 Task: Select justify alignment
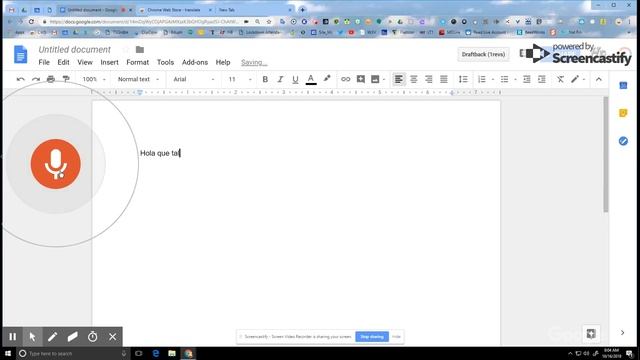(x=444, y=79)
